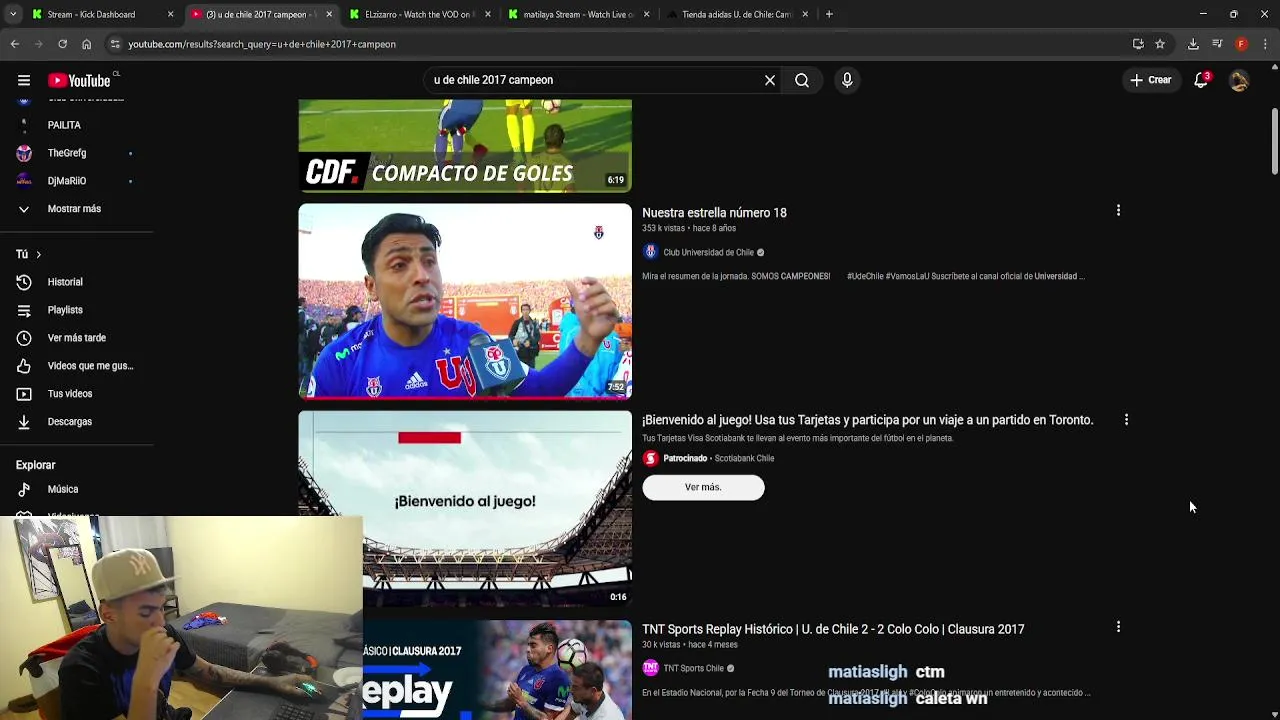Image resolution: width=1280 pixels, height=720 pixels.
Task: Click Ver más button on Scotiabank ad
Action: click(703, 487)
